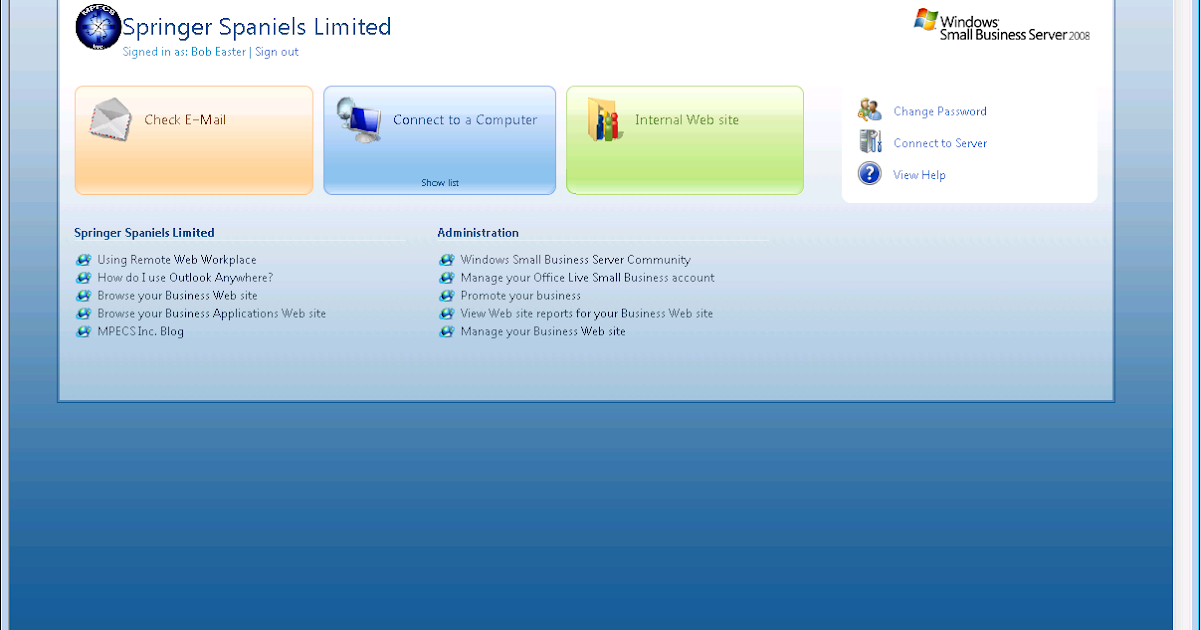
Task: Click the IE icon beside Browse your Business Applications Web site
Action: [x=83, y=314]
